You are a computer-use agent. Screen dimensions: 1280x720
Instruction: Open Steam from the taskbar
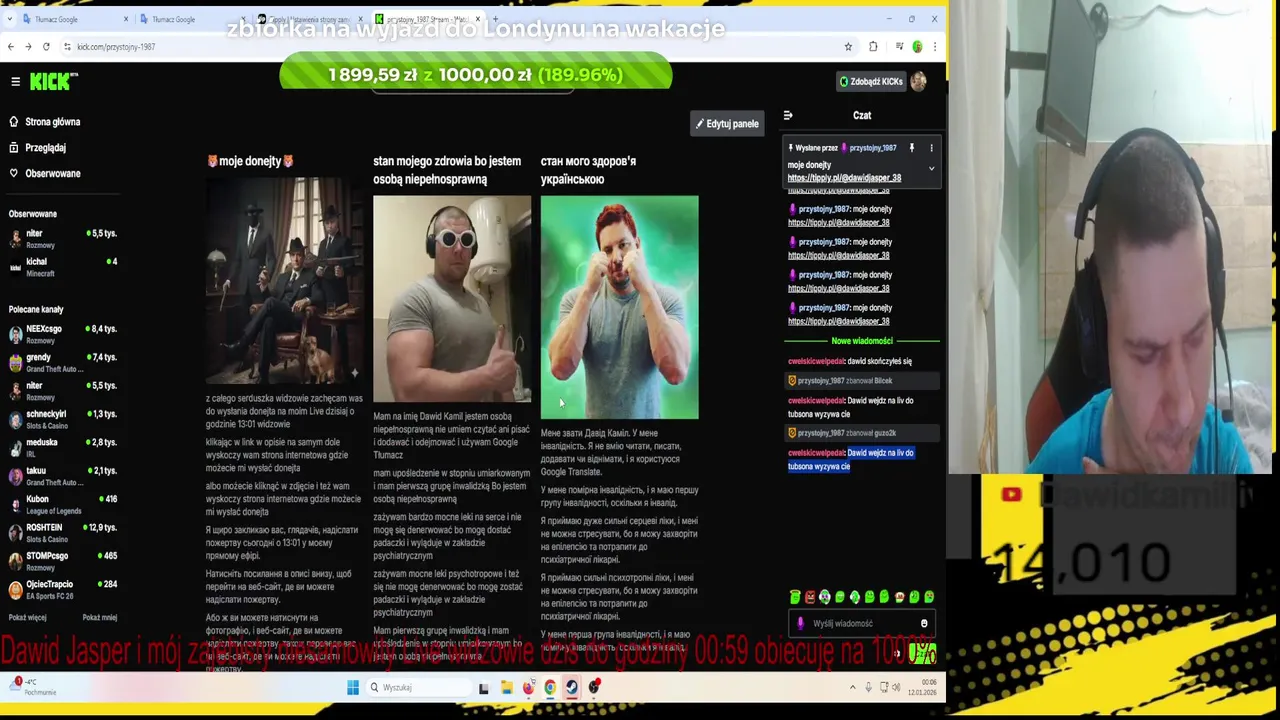571,687
